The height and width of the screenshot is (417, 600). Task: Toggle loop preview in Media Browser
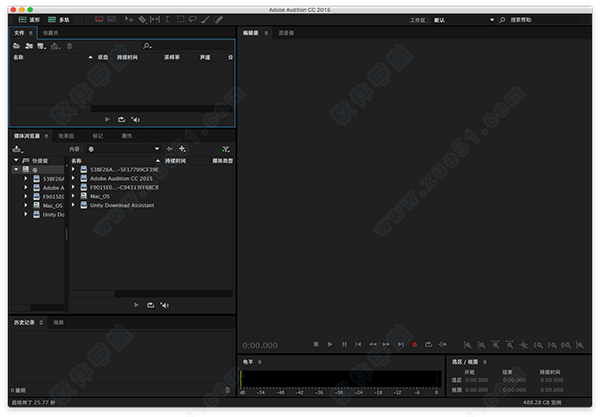point(150,305)
